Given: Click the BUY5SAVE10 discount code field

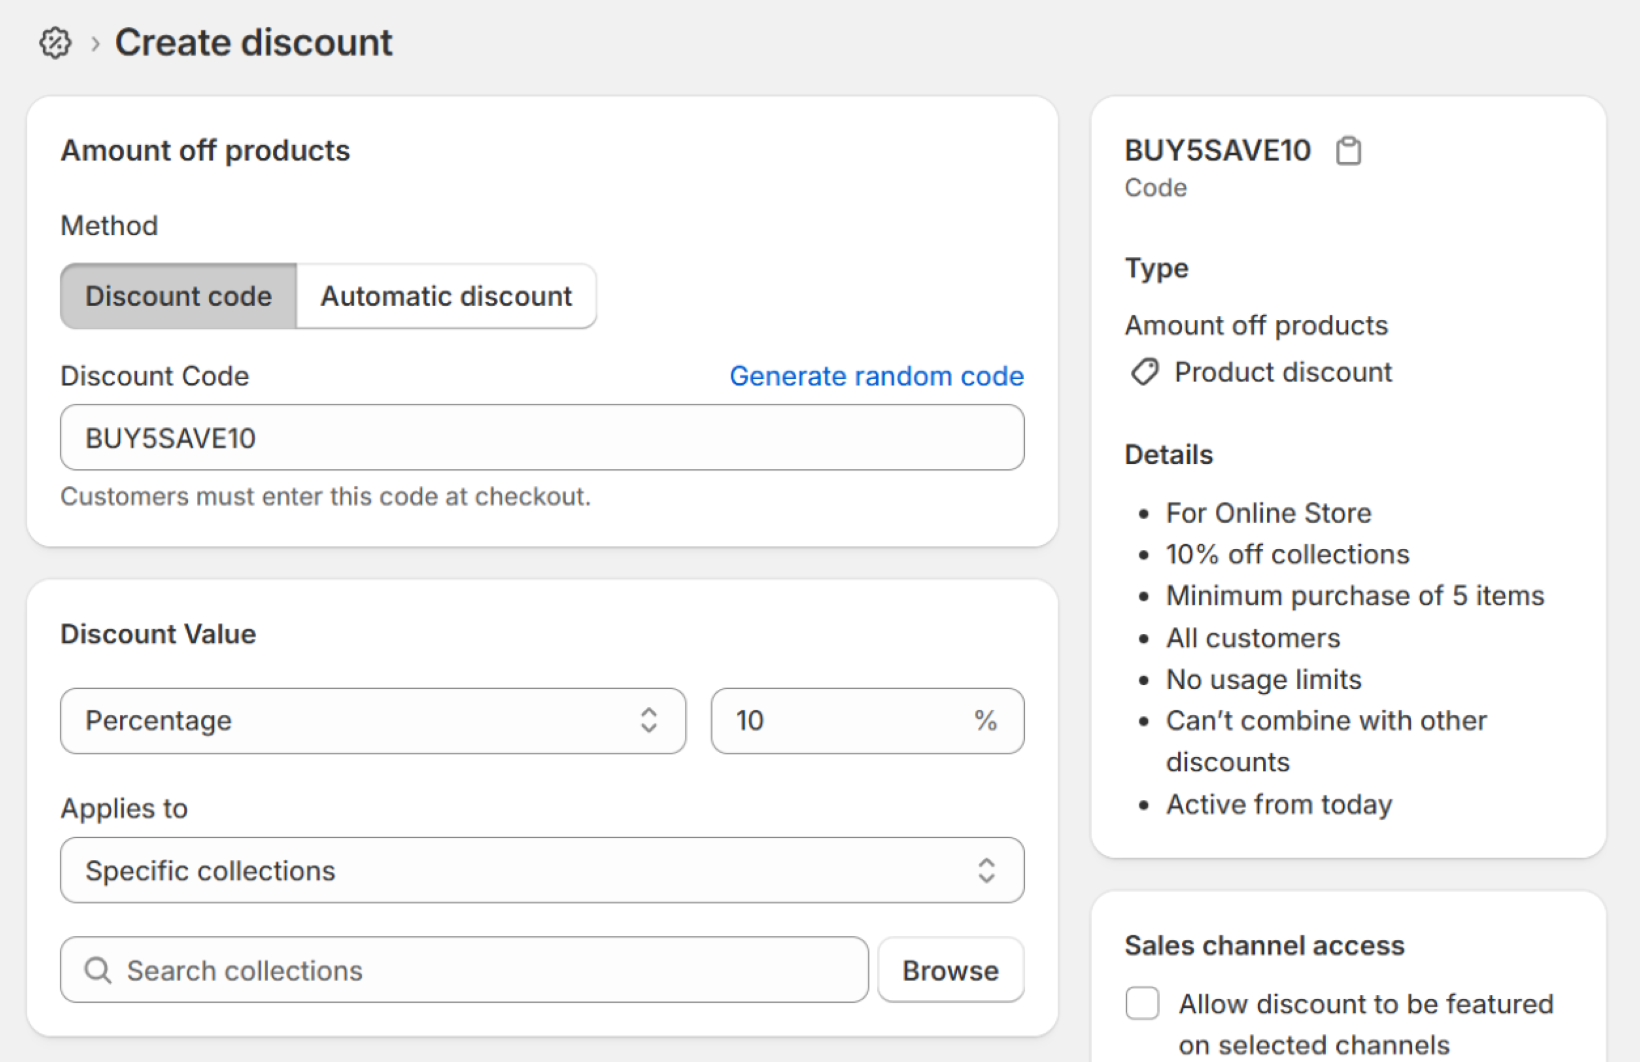Looking at the screenshot, I should [x=541, y=437].
